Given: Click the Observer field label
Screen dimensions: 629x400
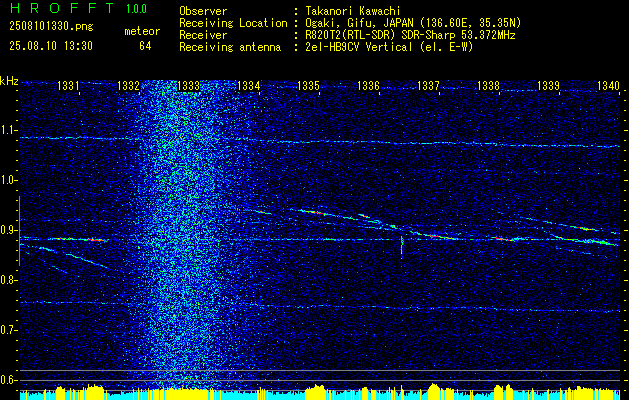Looking at the screenshot, I should pyautogui.click(x=203, y=11).
